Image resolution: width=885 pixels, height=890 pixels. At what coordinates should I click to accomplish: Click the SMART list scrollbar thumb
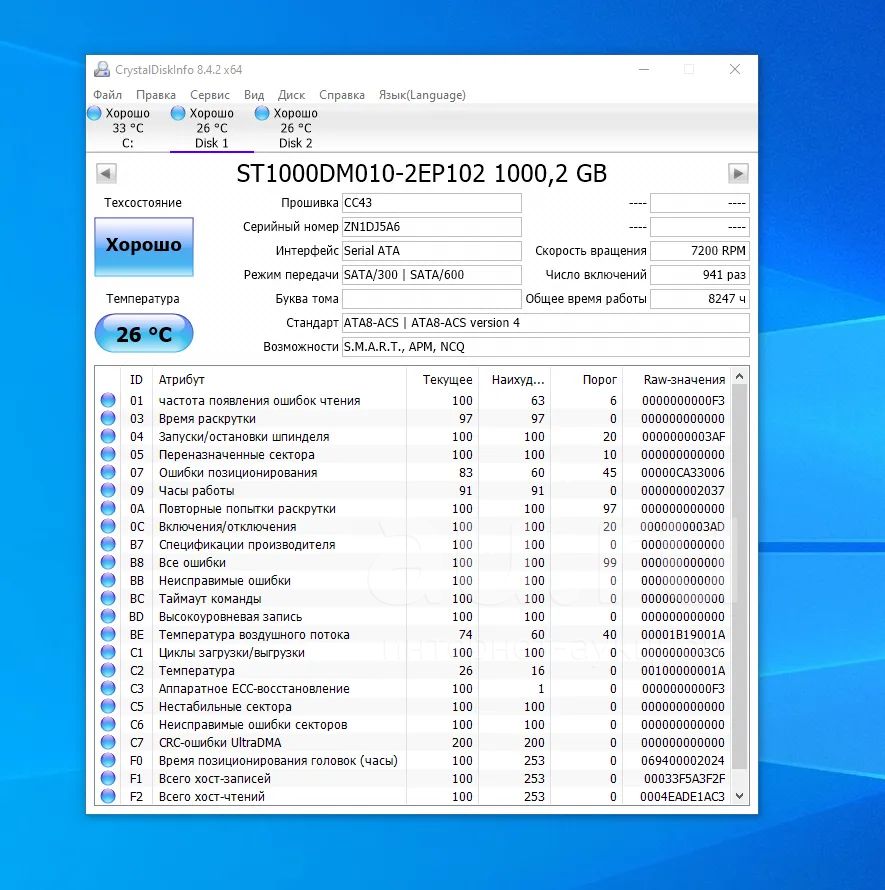tap(739, 577)
